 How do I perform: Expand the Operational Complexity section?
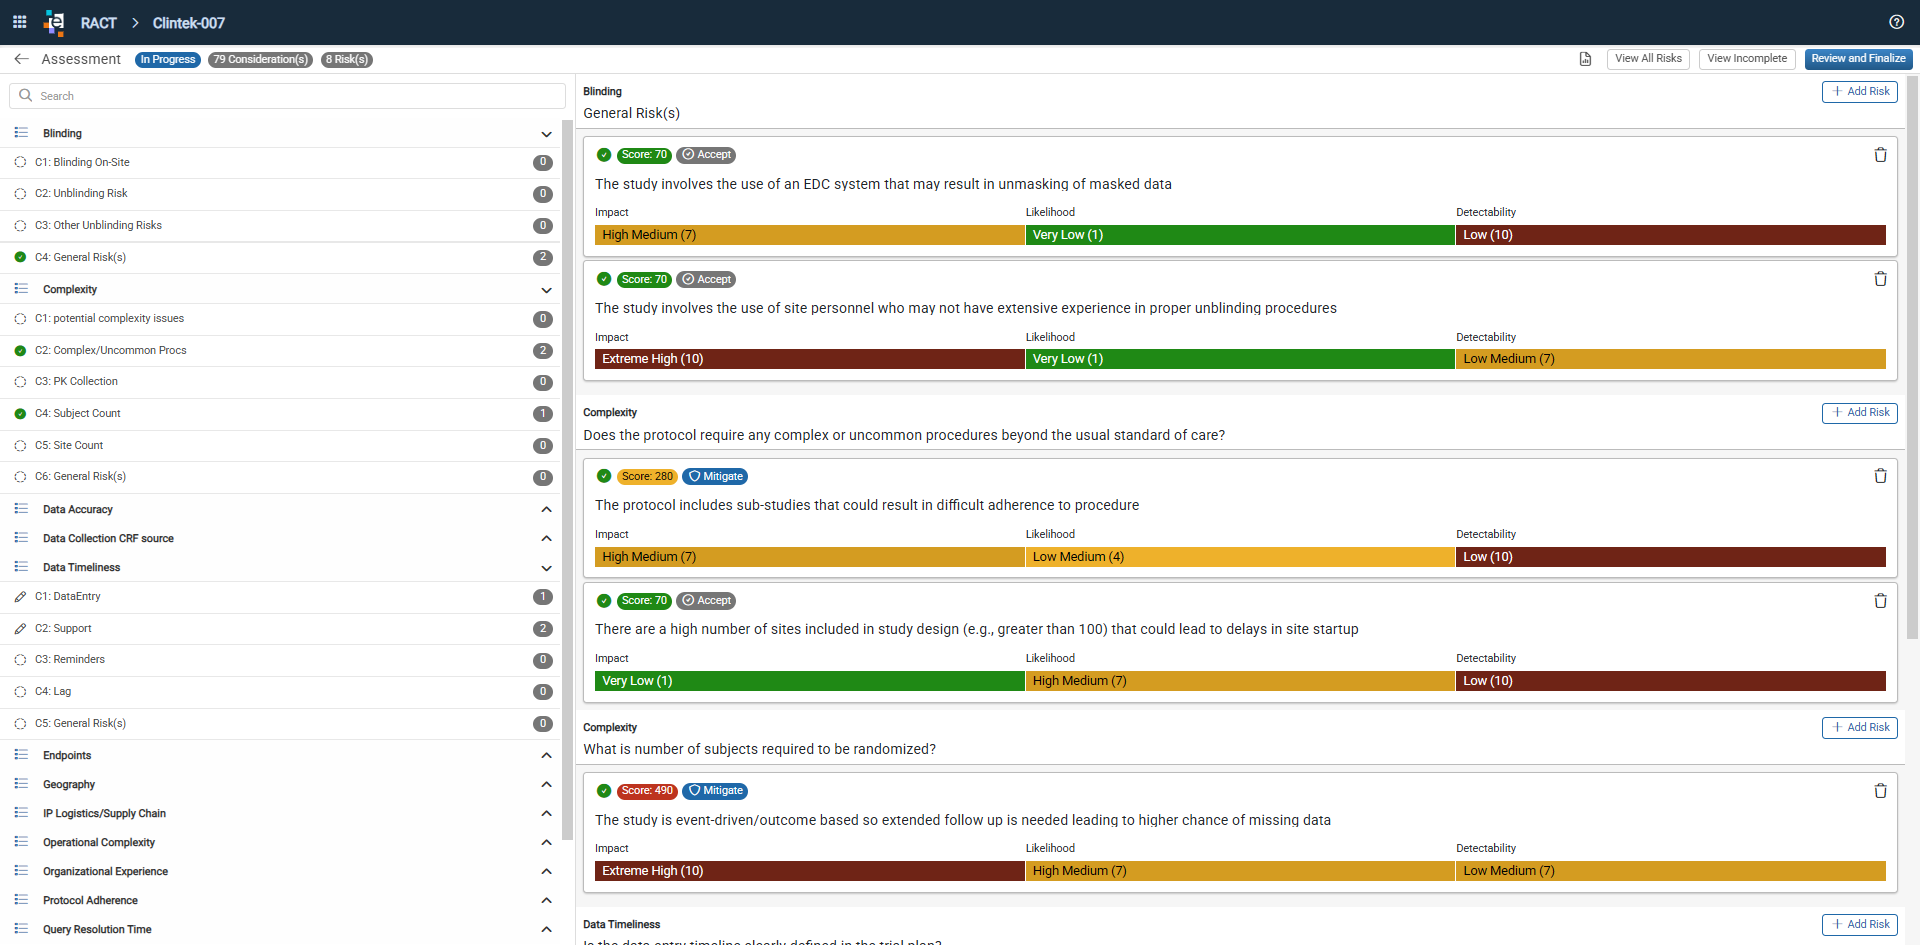[x=546, y=843]
